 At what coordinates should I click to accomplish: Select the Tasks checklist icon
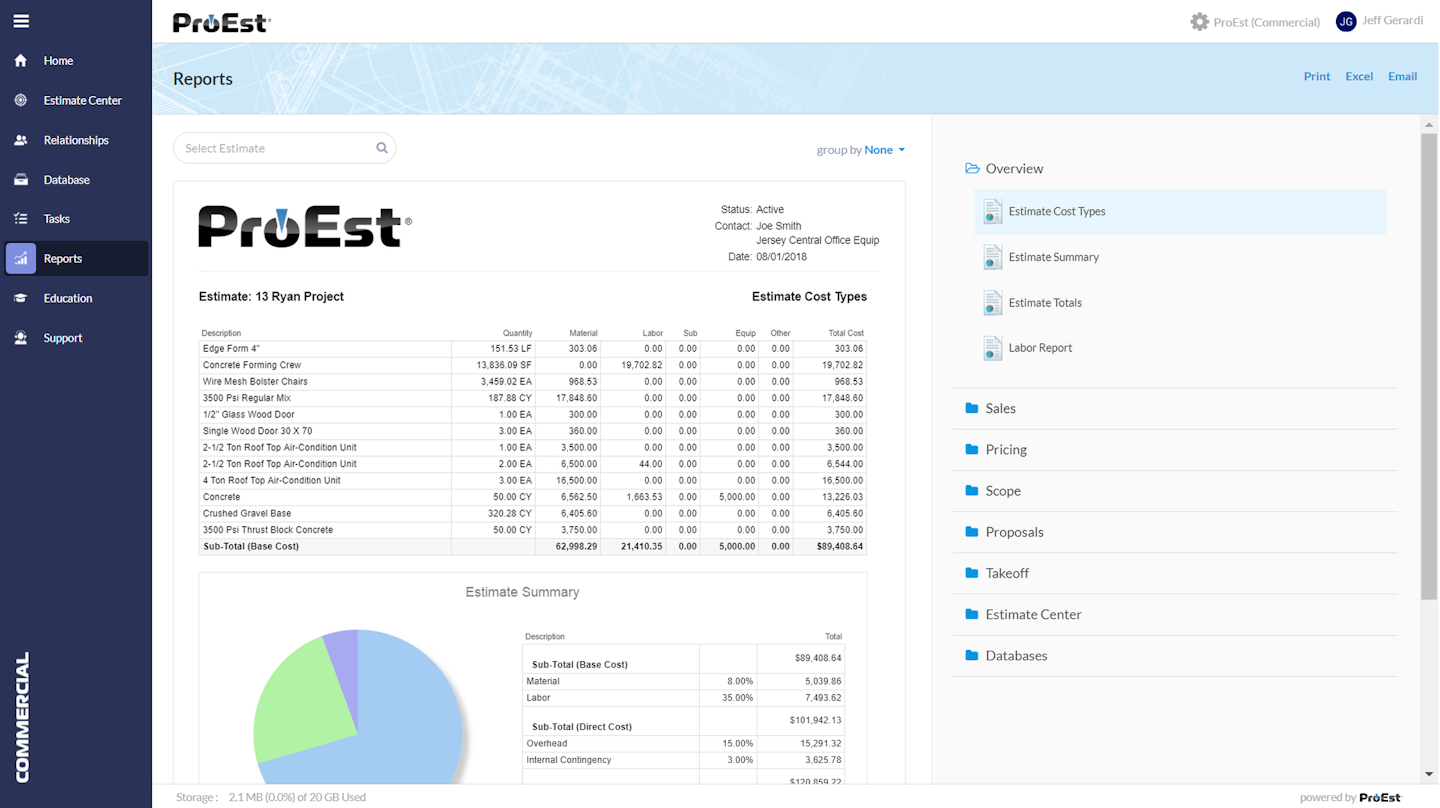point(21,218)
